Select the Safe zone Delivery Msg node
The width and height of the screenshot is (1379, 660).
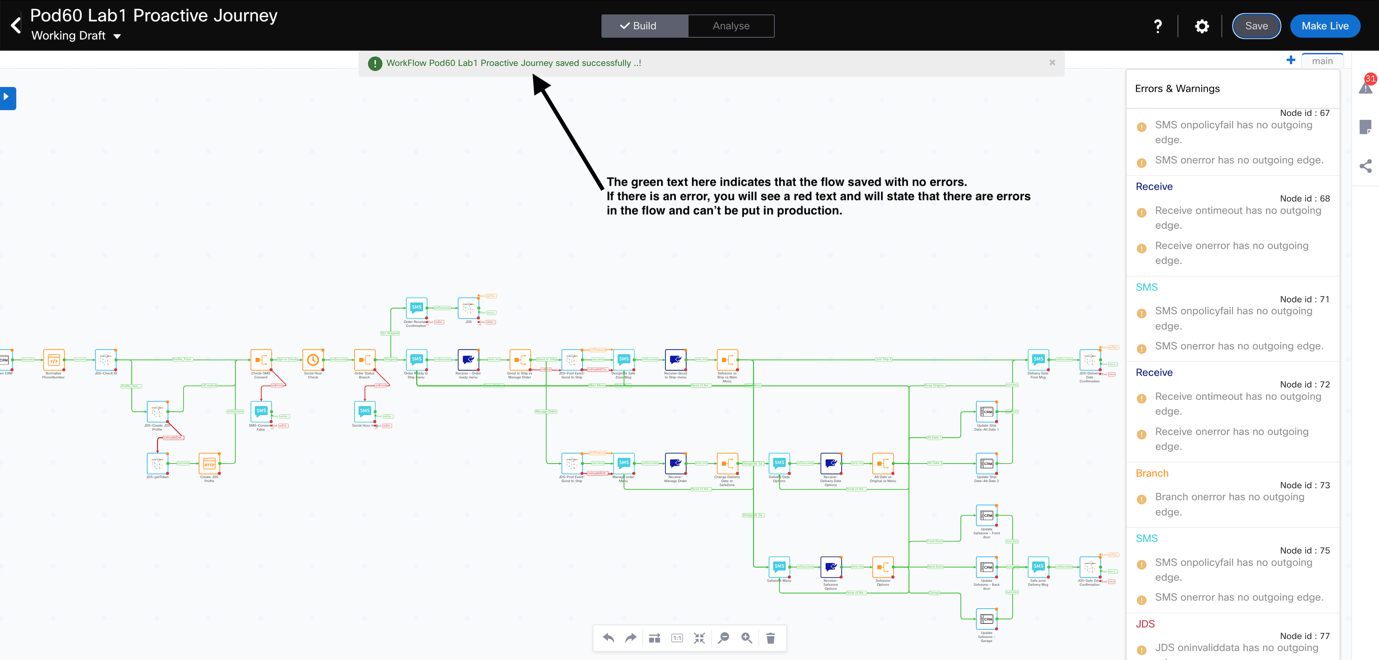(x=1038, y=567)
